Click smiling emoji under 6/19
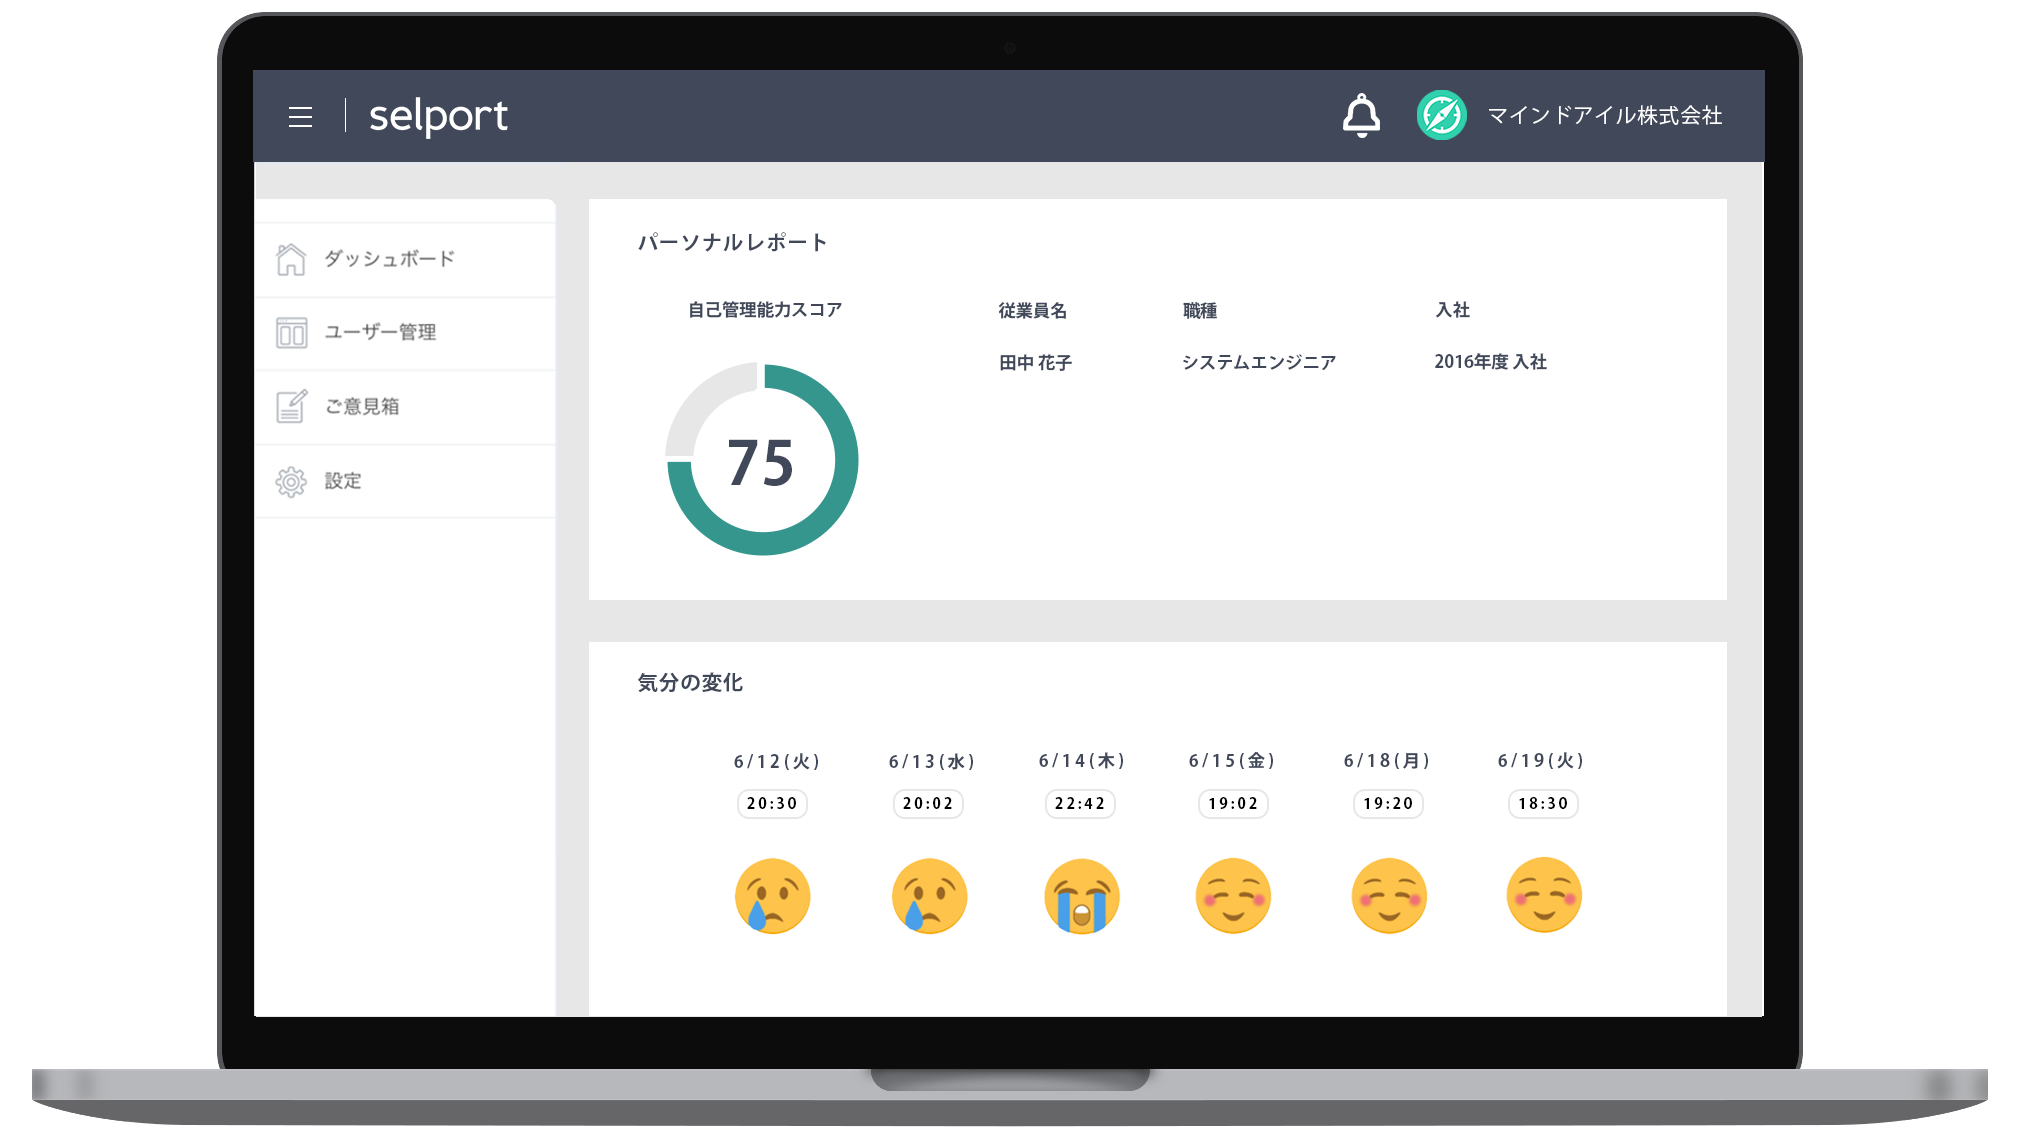Screen dimensions: 2020x1140 pos(1544,895)
